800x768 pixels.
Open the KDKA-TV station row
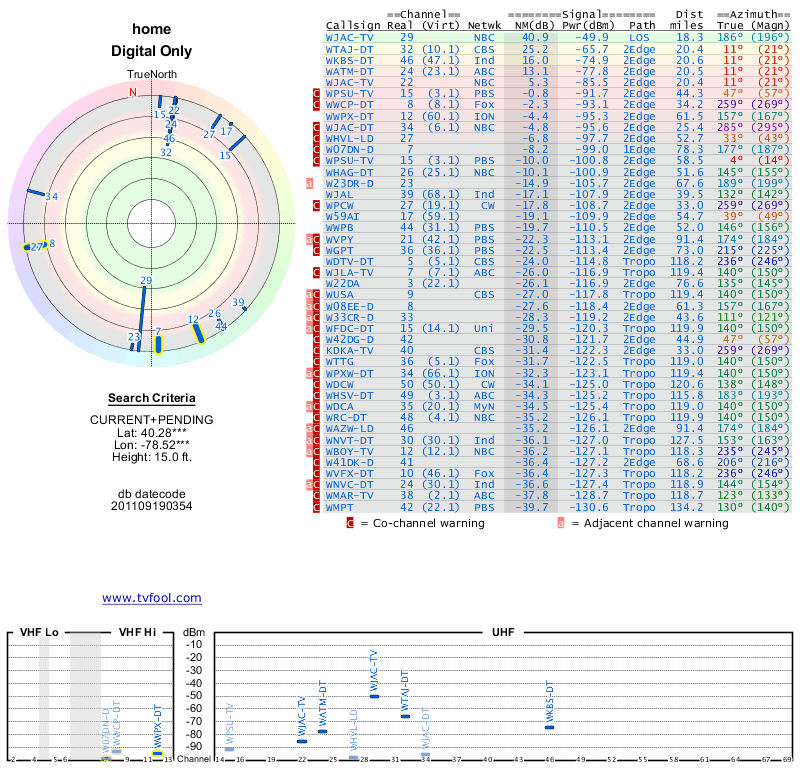tap(350, 350)
